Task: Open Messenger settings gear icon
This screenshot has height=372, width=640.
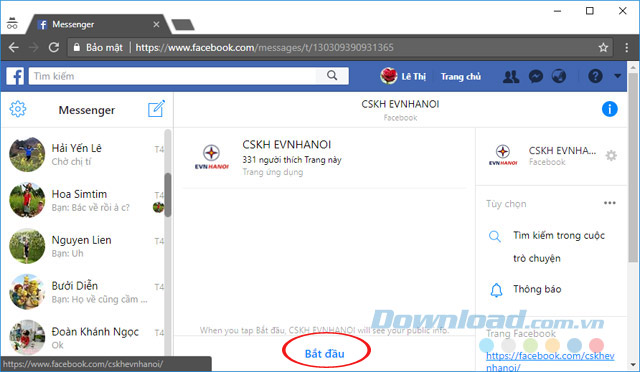Action: (18, 109)
